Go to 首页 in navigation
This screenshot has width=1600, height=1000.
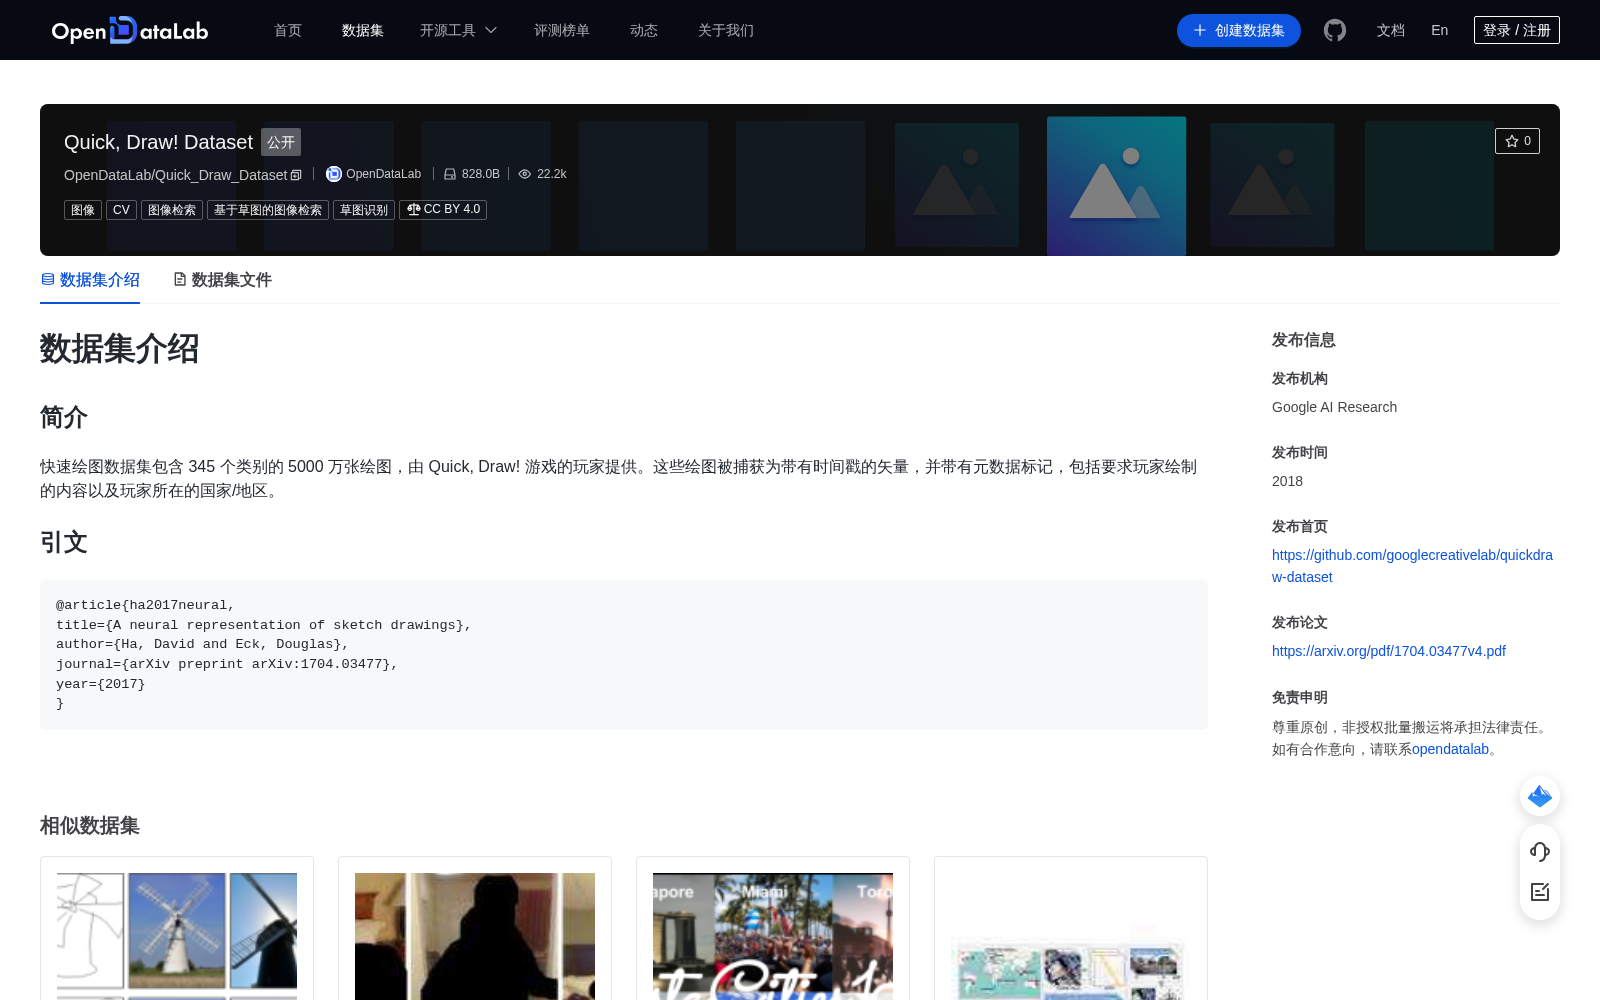click(288, 30)
